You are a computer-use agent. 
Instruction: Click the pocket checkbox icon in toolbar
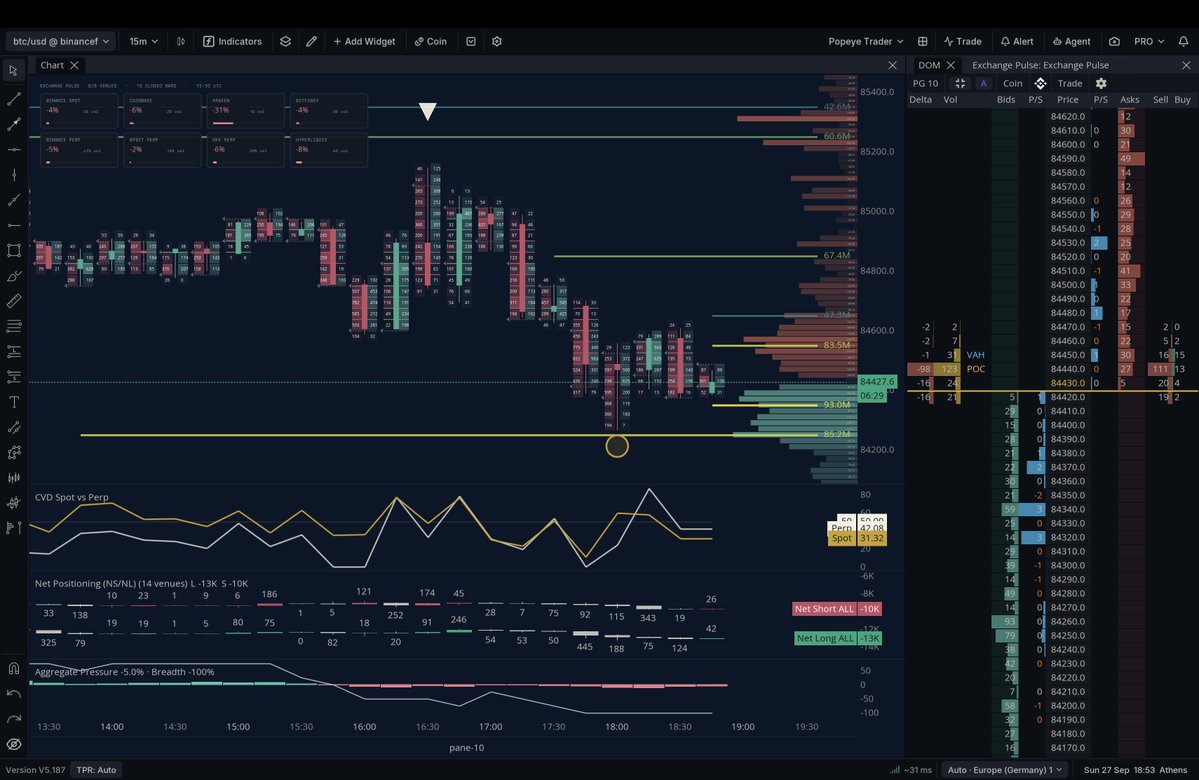tap(471, 41)
